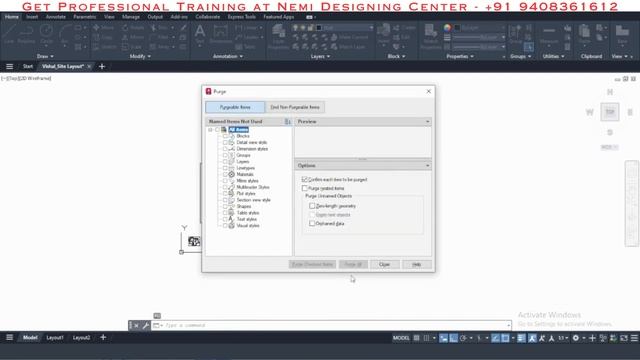This screenshot has width=640, height=360.
Task: Select the Line tool in ribbon
Action: tap(9, 33)
